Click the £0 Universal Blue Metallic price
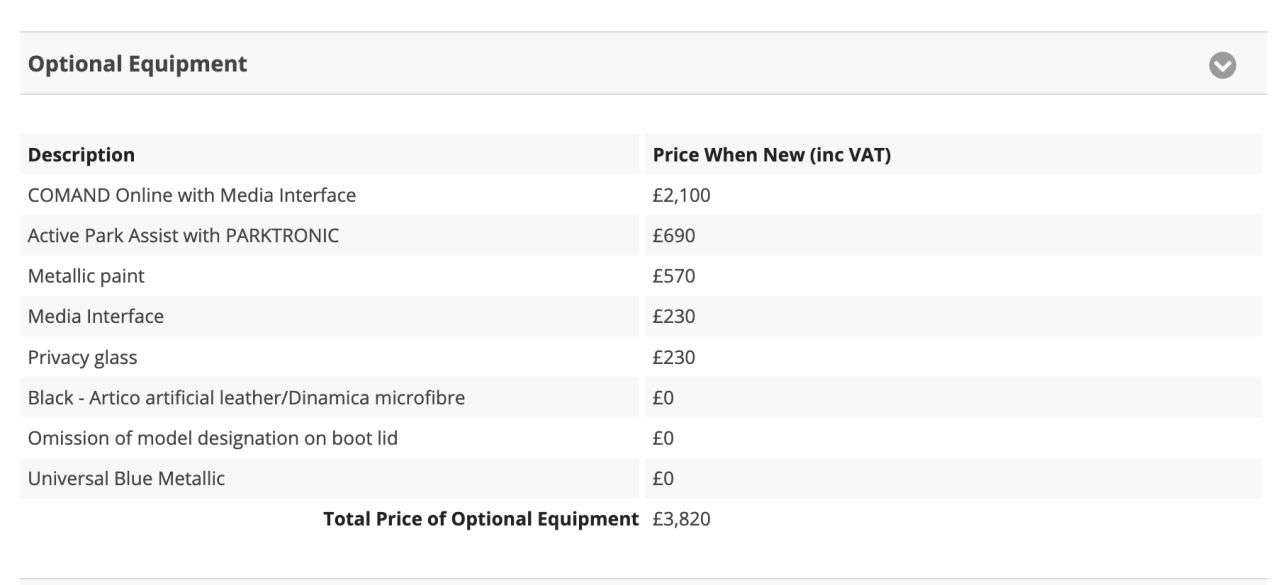 (663, 478)
